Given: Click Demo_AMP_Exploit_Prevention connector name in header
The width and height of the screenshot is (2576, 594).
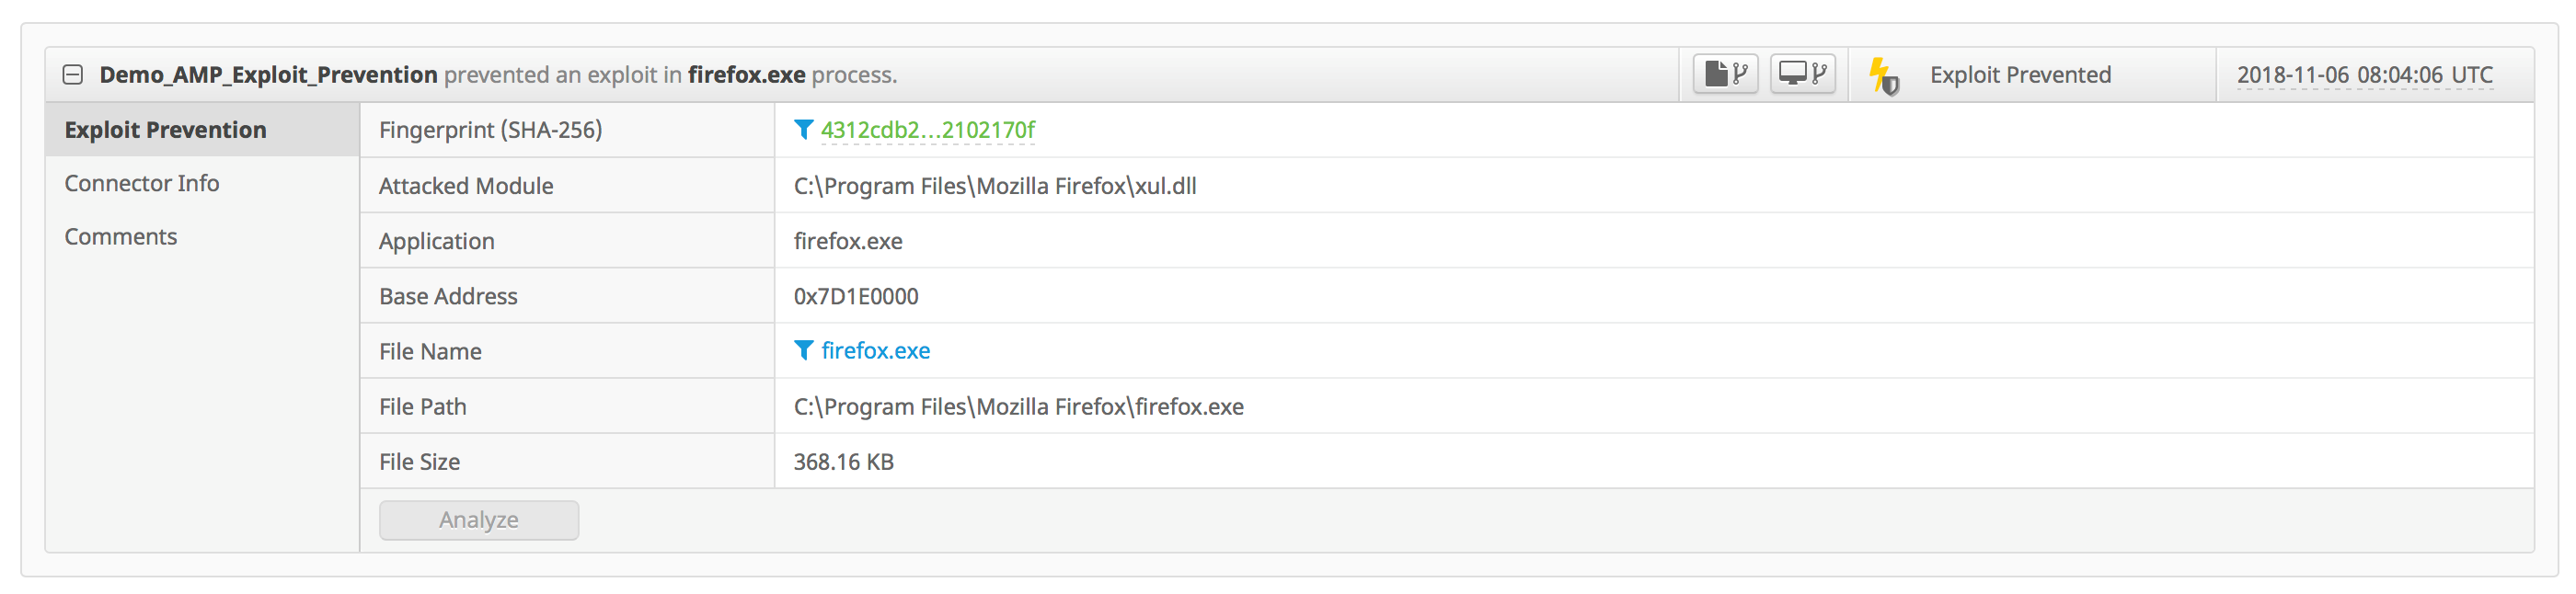Looking at the screenshot, I should (x=268, y=75).
